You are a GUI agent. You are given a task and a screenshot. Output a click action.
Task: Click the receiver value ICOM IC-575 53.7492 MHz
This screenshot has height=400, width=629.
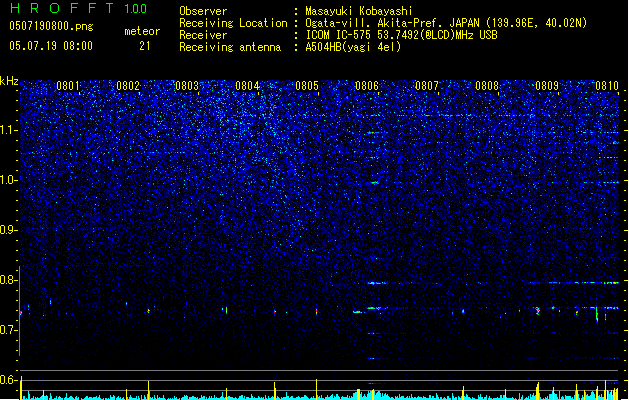(x=402, y=35)
